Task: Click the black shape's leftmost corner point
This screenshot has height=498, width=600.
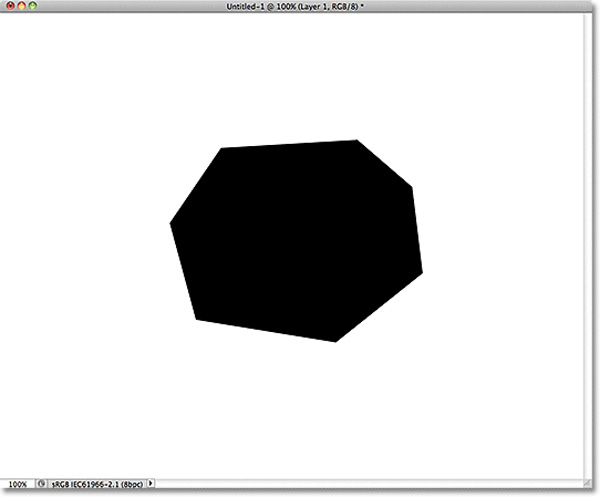Action: 171,223
